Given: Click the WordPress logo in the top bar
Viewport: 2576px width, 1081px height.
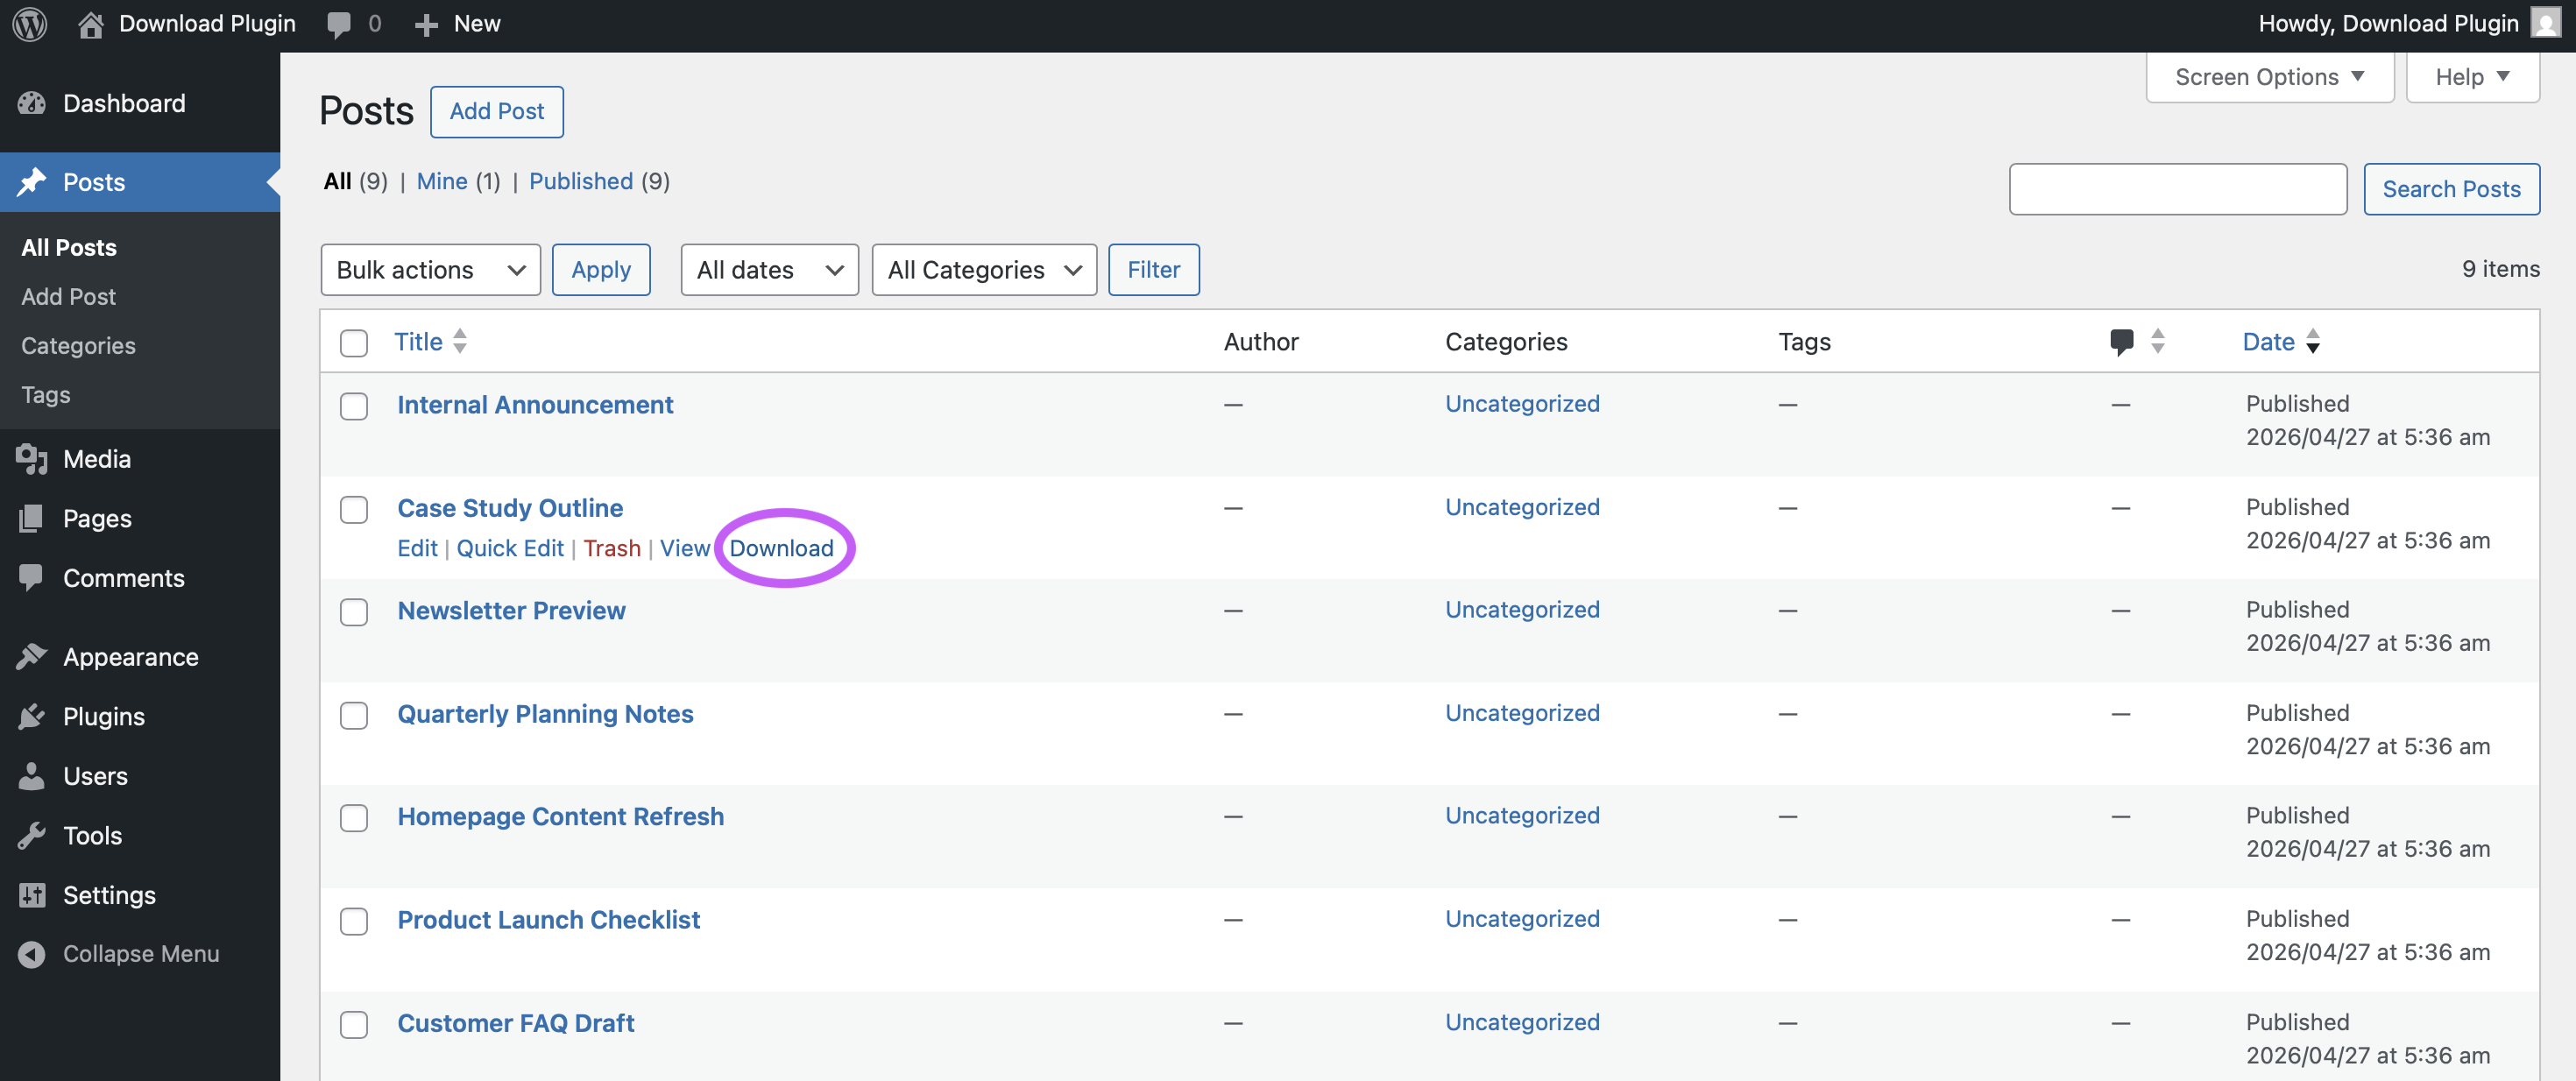Looking at the screenshot, I should pos(29,23).
